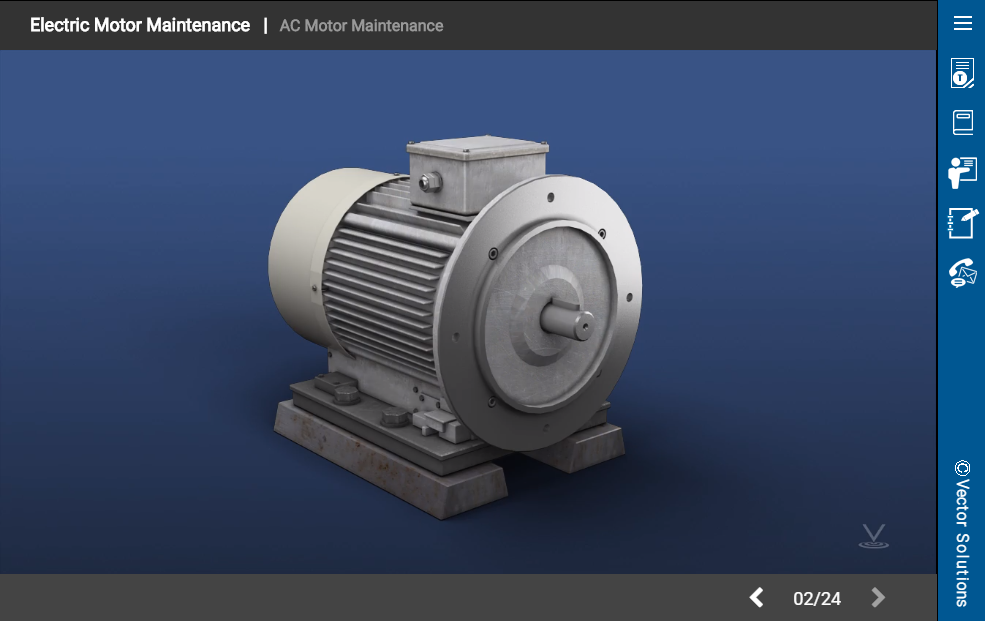Open the hamburger navigation menu
Screen dimensions: 985x621
point(962,23)
